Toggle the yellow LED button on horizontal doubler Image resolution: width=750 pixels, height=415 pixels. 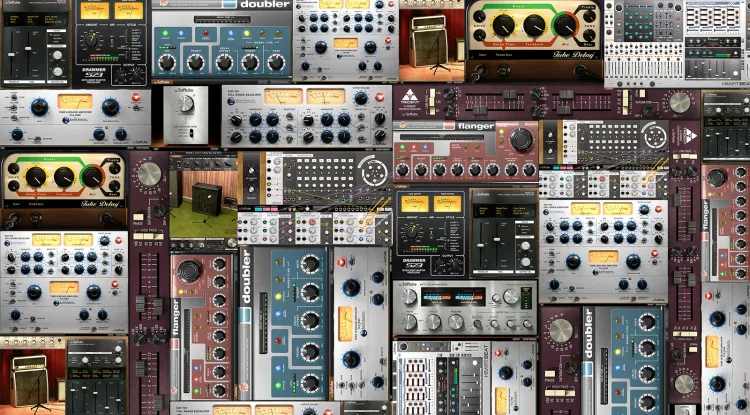tap(247, 34)
